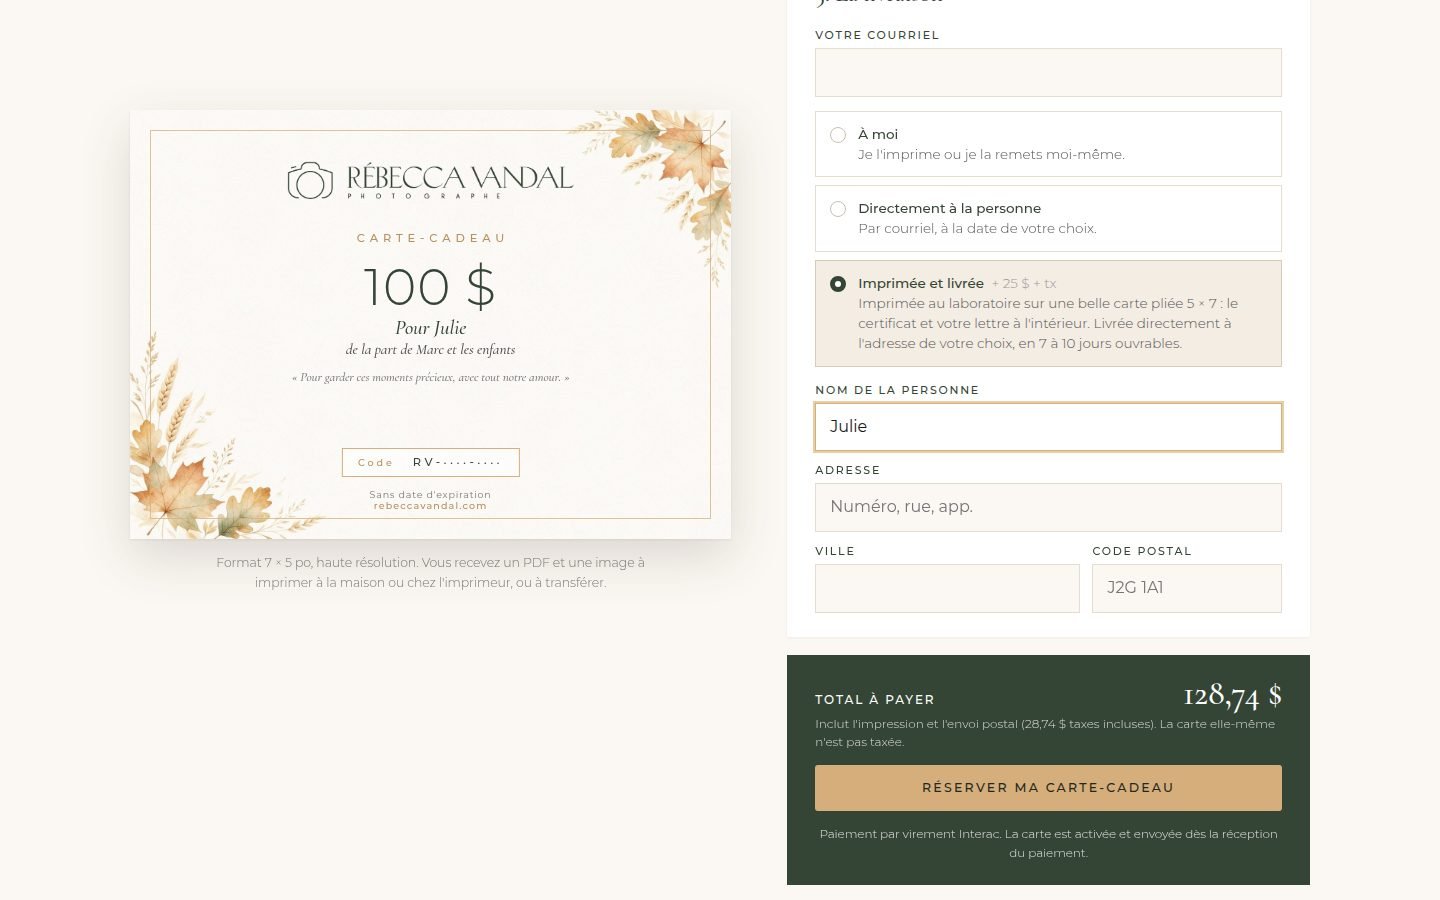Click the "RÉBECCA VANDAL" name on card
The image size is (1440, 900).
459,178
